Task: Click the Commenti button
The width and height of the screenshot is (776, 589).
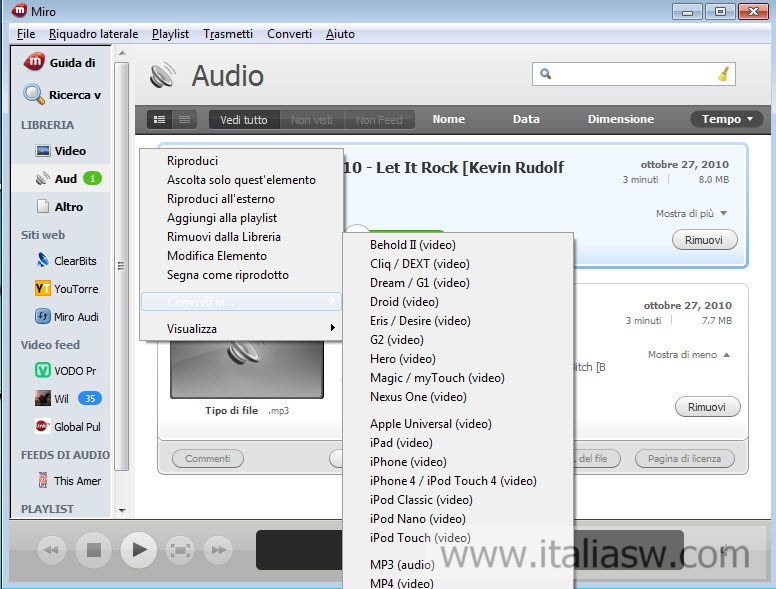Action: pyautogui.click(x=208, y=458)
